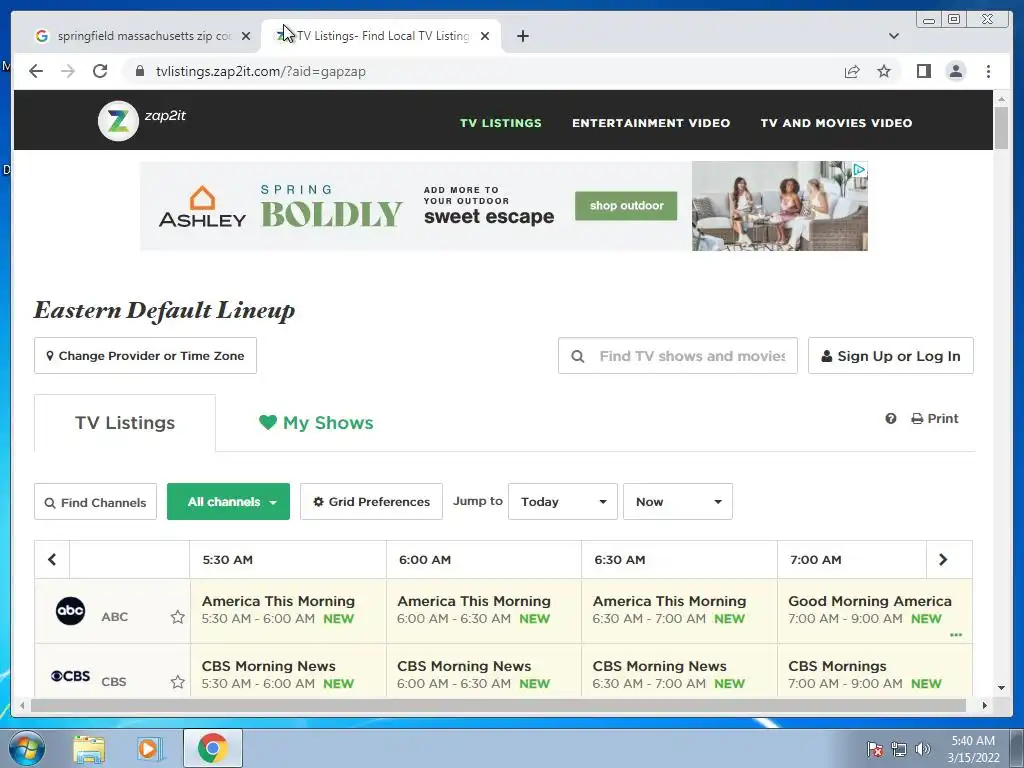Switch to My Shows tab
The image size is (1024, 768).
(316, 423)
